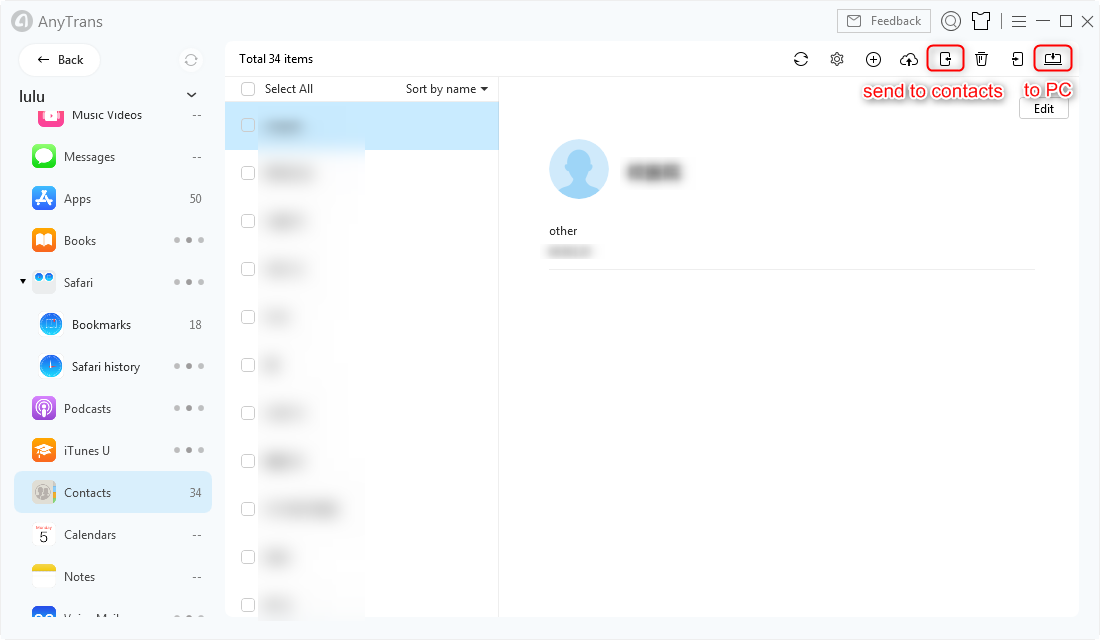The image size is (1100, 640).
Task: Open the 'send to contacts' export icon
Action: tap(945, 59)
